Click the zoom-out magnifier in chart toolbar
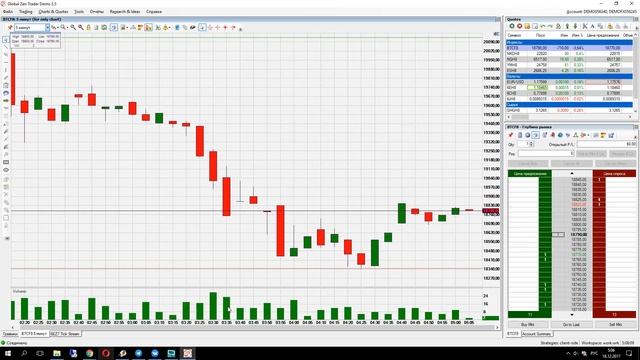Viewport: 640px width, 360px height. pos(81,27)
